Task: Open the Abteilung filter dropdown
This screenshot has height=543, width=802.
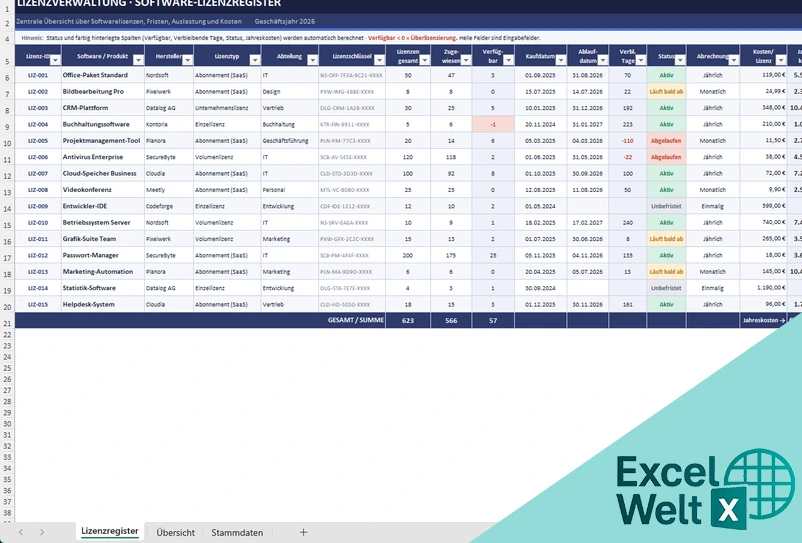Action: tap(312, 60)
